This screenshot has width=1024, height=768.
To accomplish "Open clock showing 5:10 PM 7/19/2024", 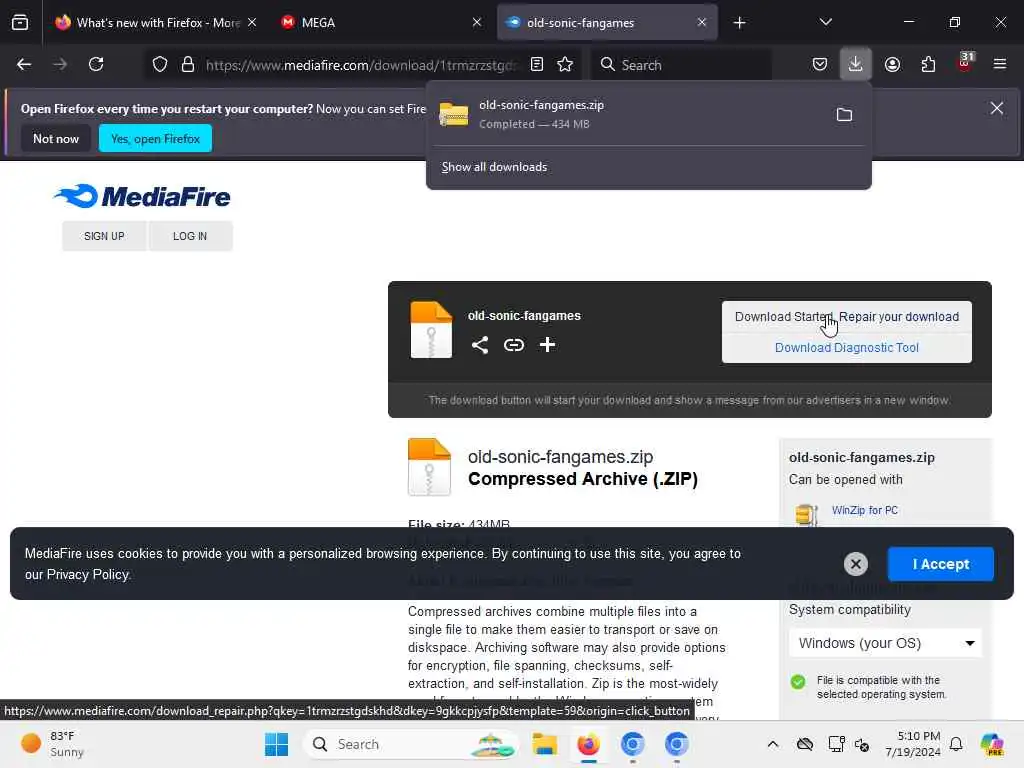I will click(x=912, y=744).
